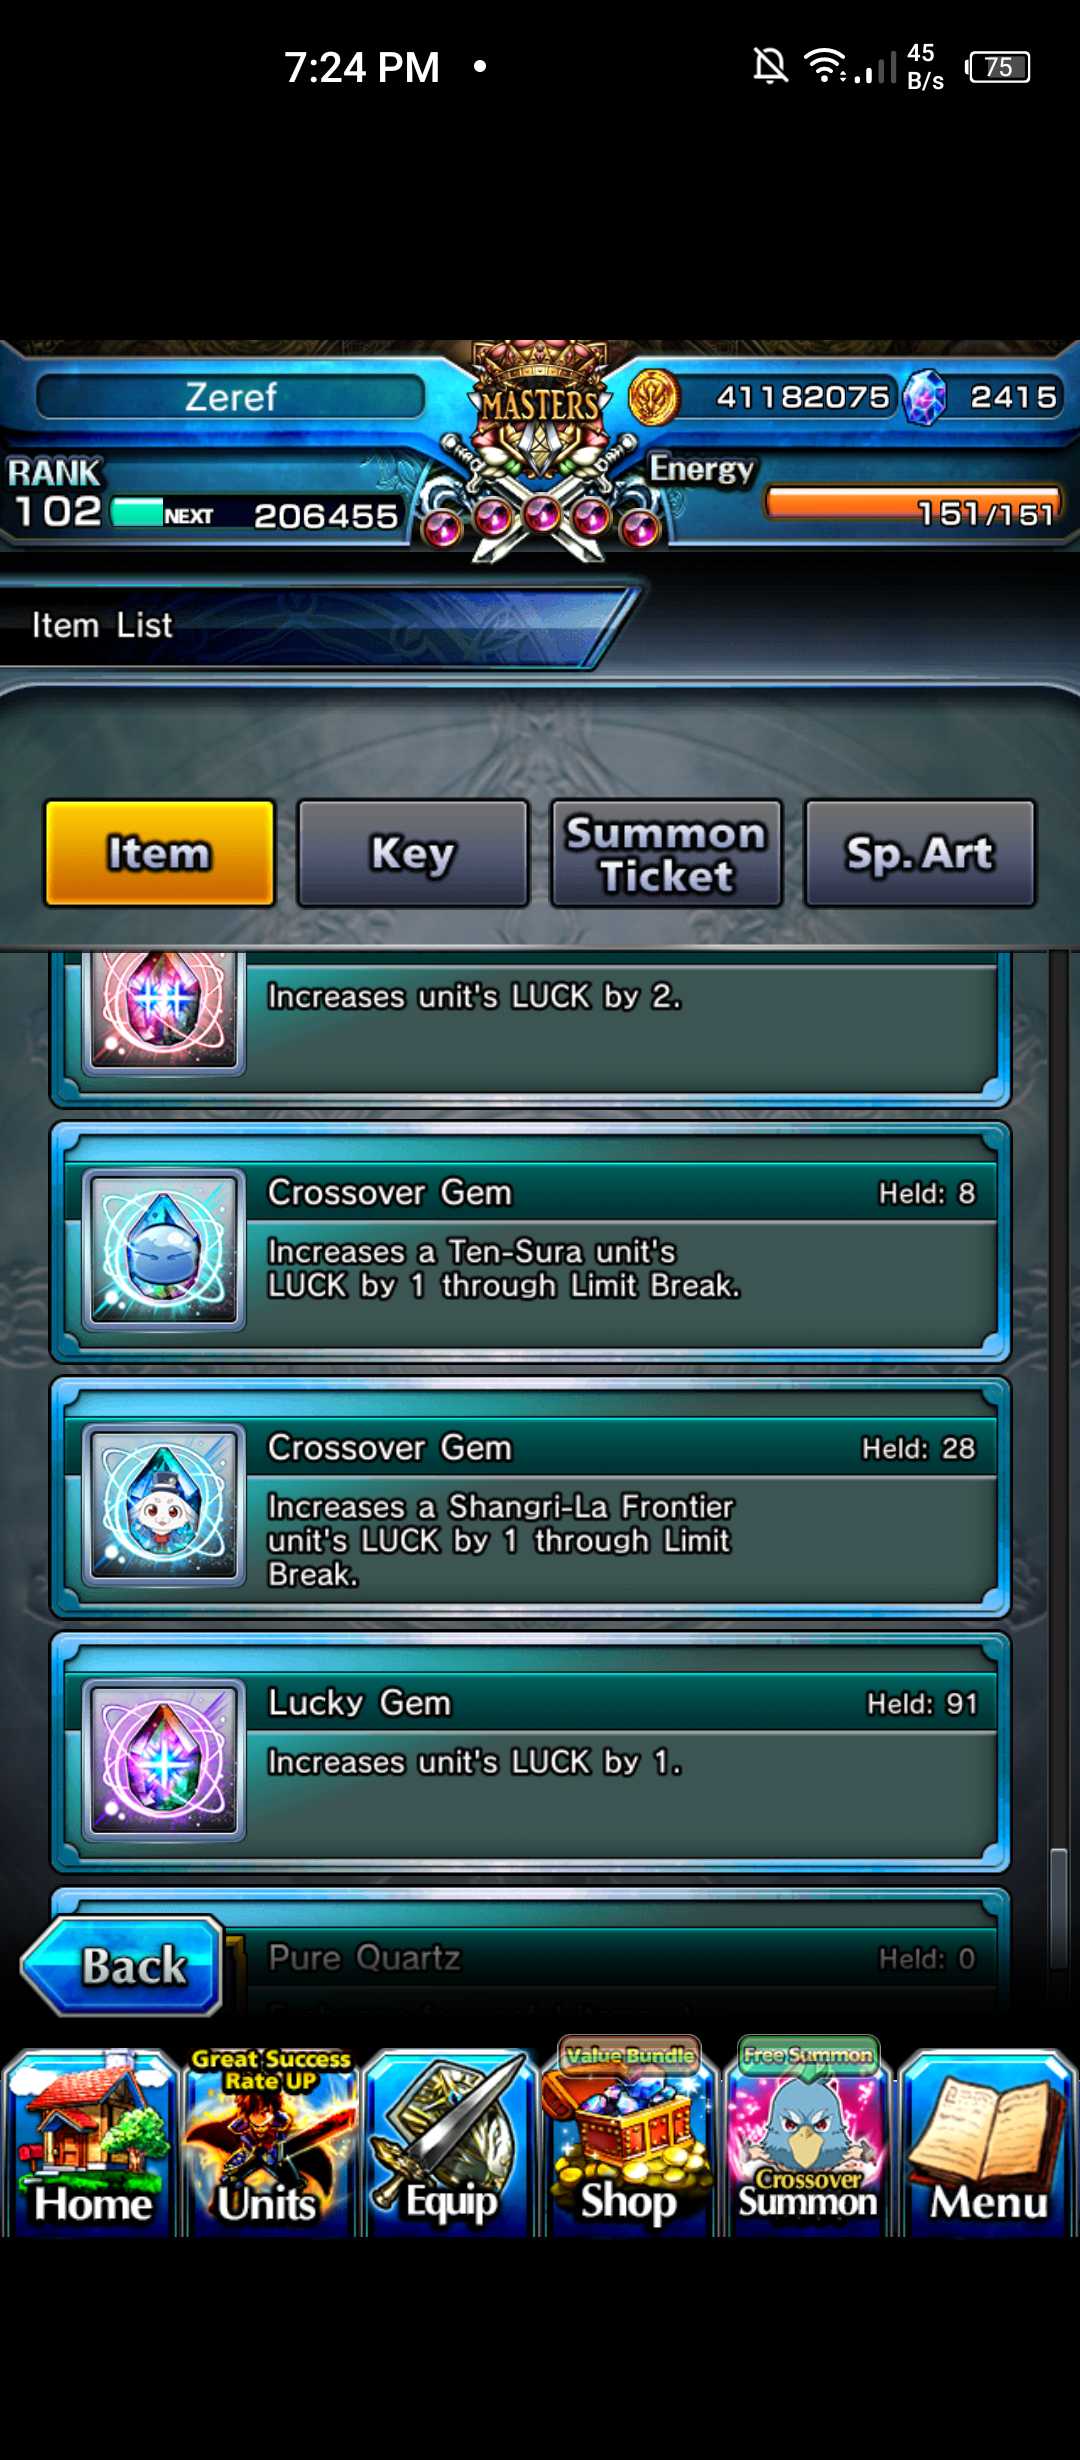The height and width of the screenshot is (2460, 1080).
Task: Select the Pure Quartz item row
Action: click(530, 1950)
